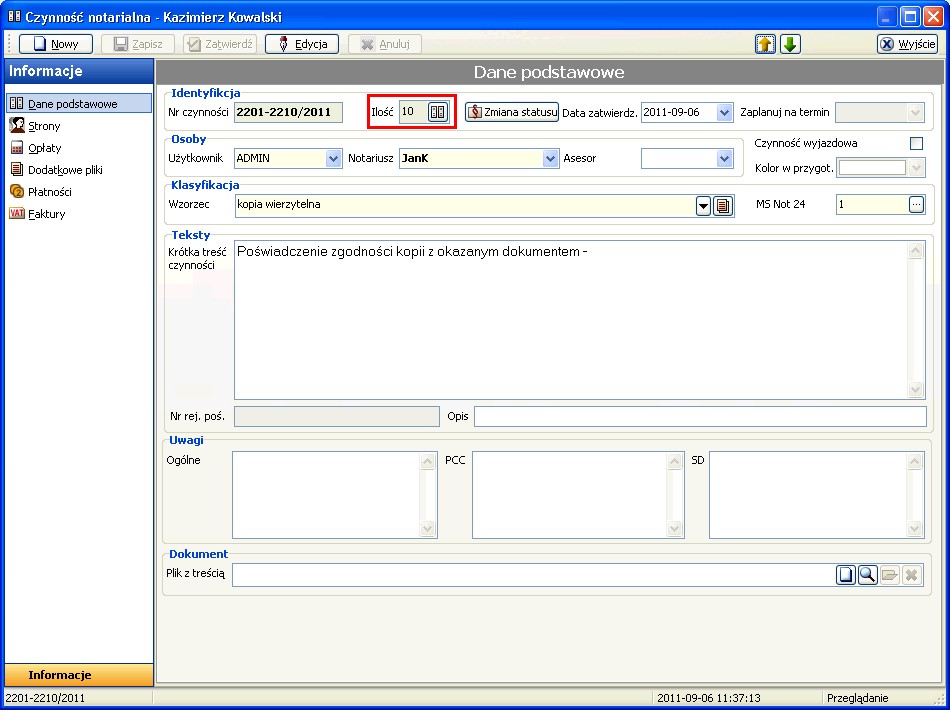Click the green down arrow navigation icon
The width and height of the screenshot is (950, 710).
(x=790, y=44)
